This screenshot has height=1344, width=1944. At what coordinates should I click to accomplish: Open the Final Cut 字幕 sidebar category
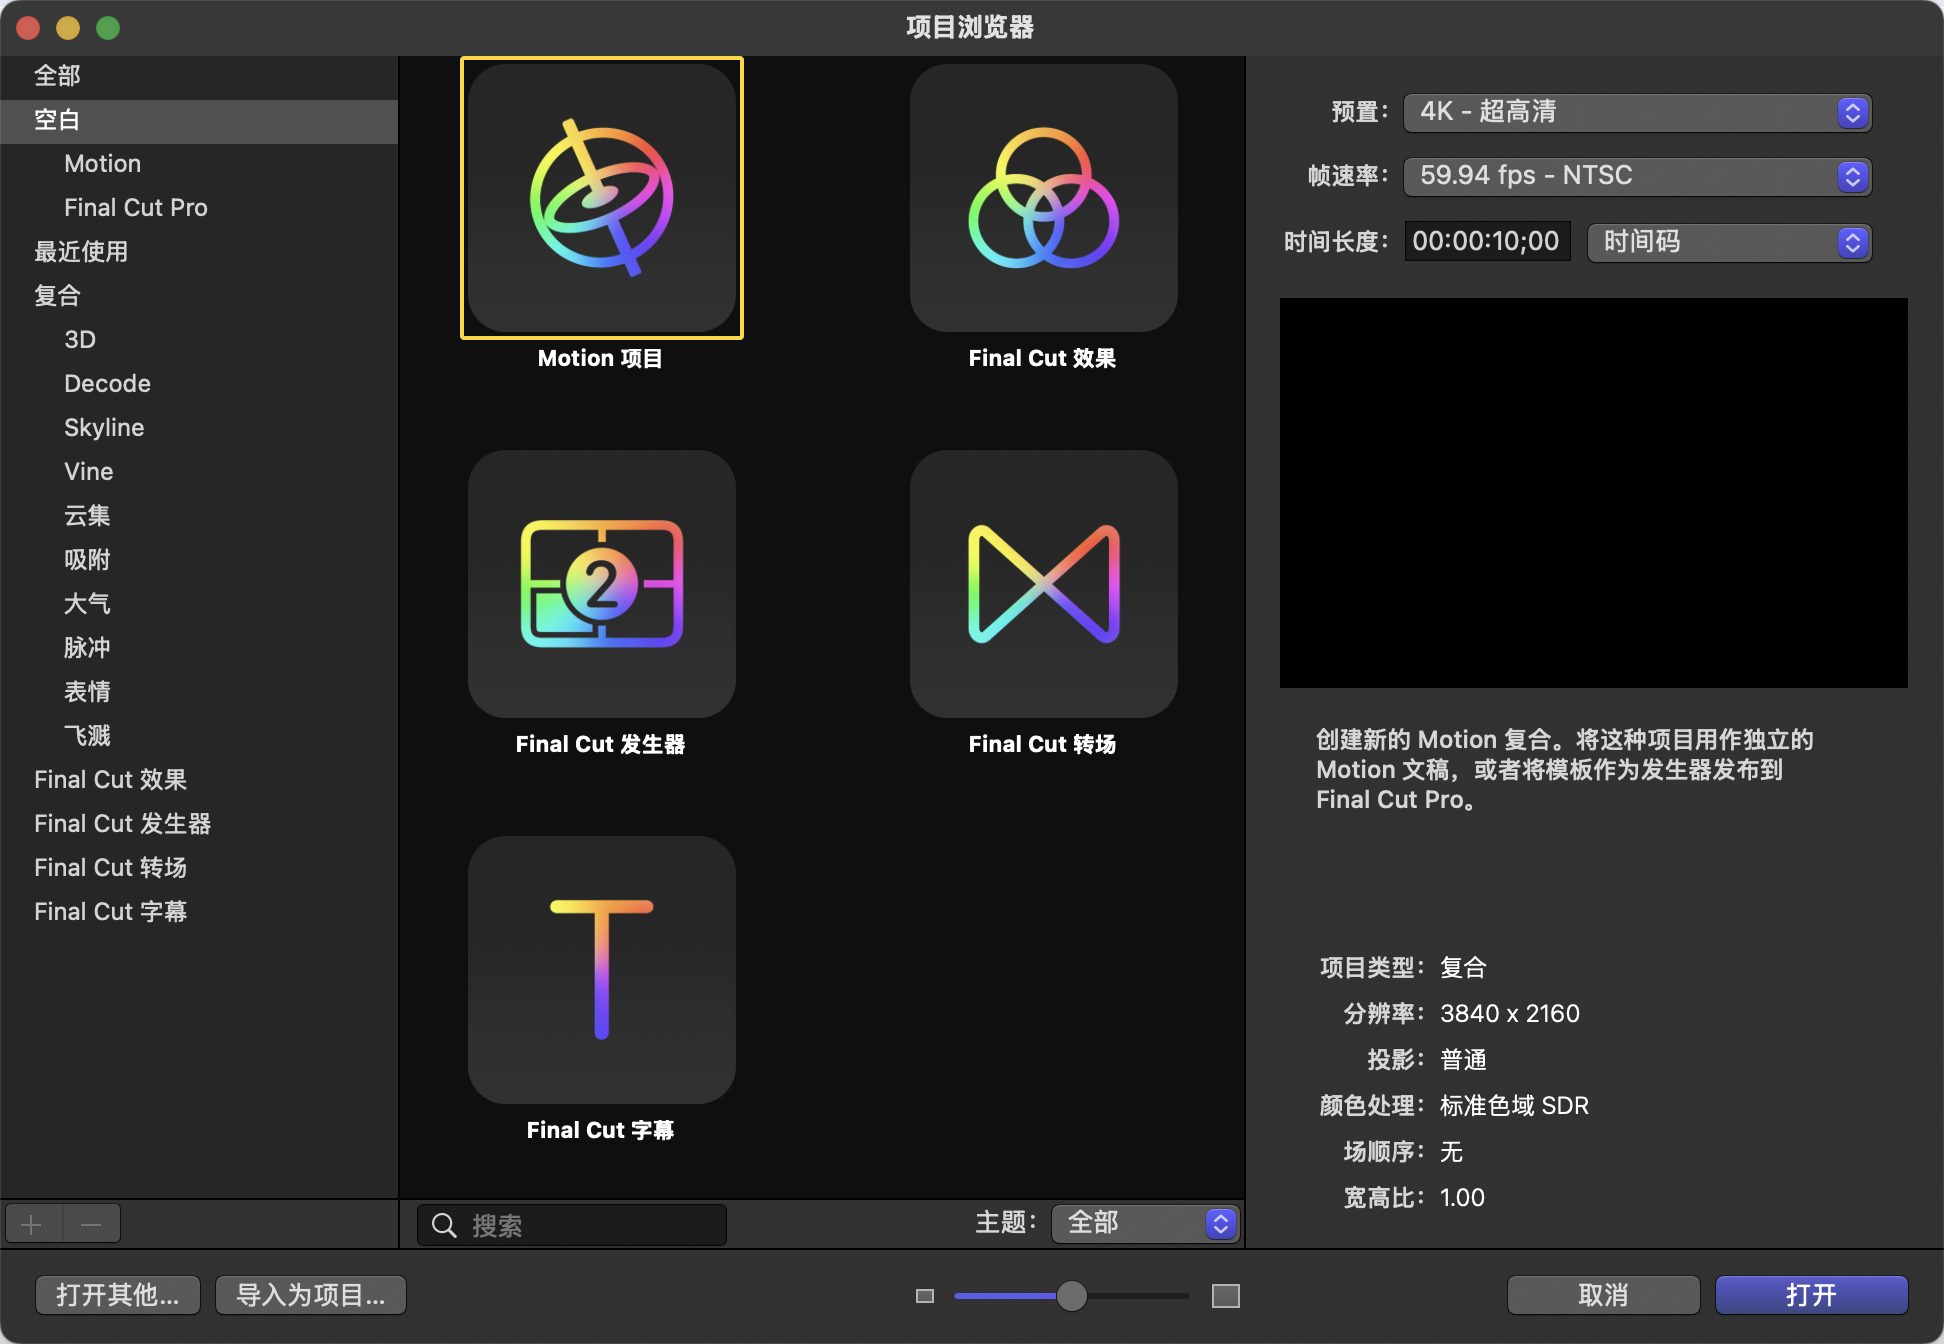(x=110, y=911)
